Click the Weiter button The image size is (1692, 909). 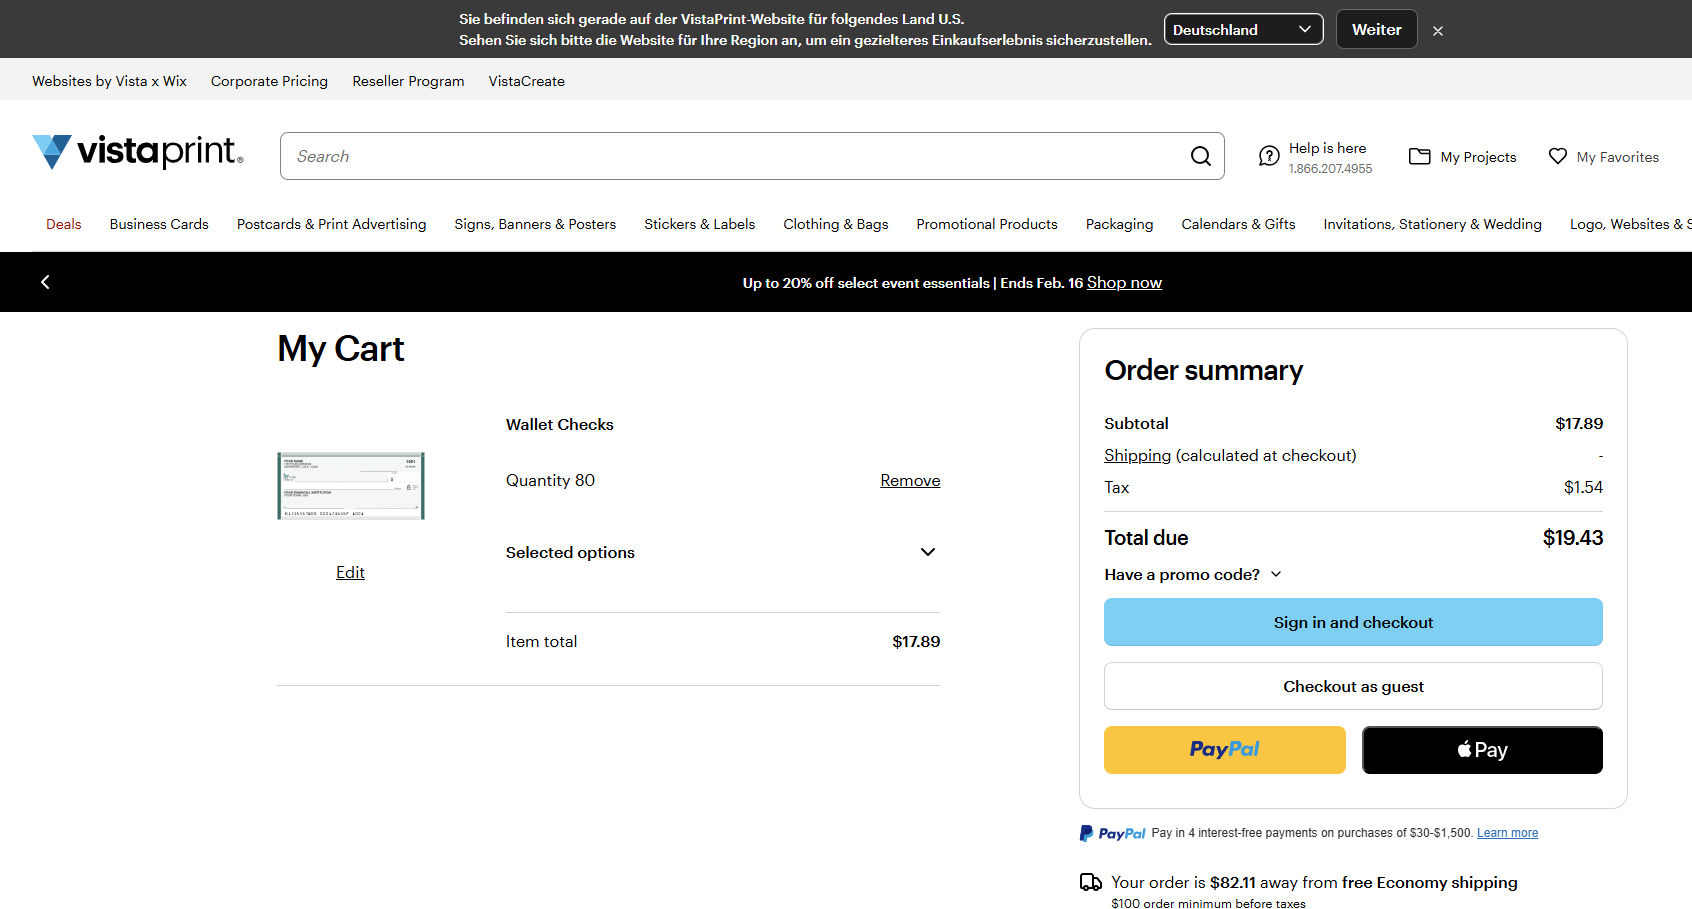point(1376,29)
